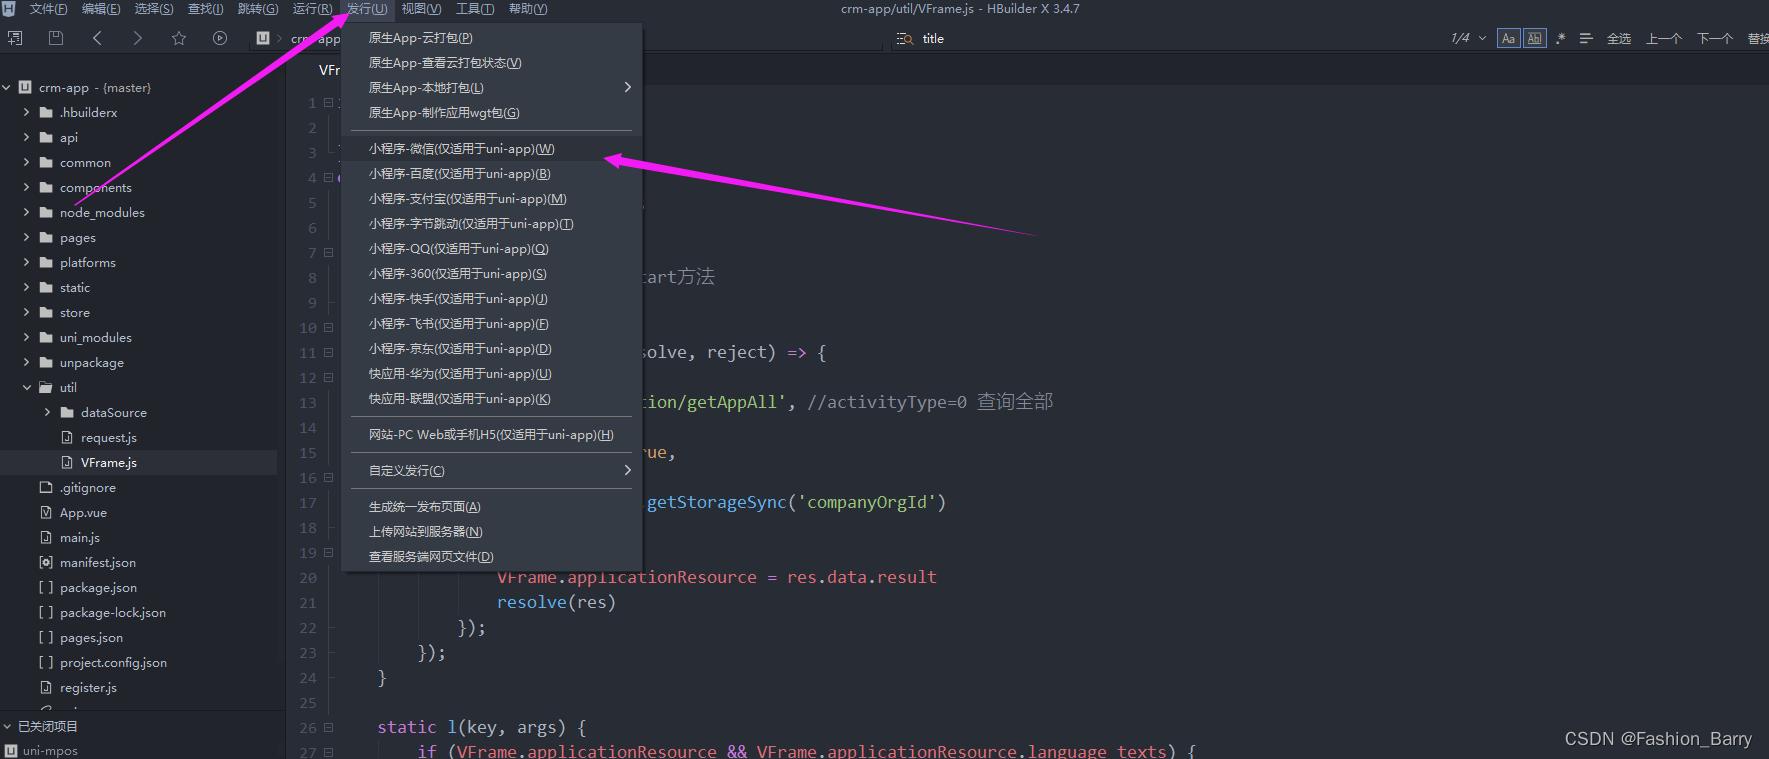
Task: Open main.js file
Action: [80, 537]
